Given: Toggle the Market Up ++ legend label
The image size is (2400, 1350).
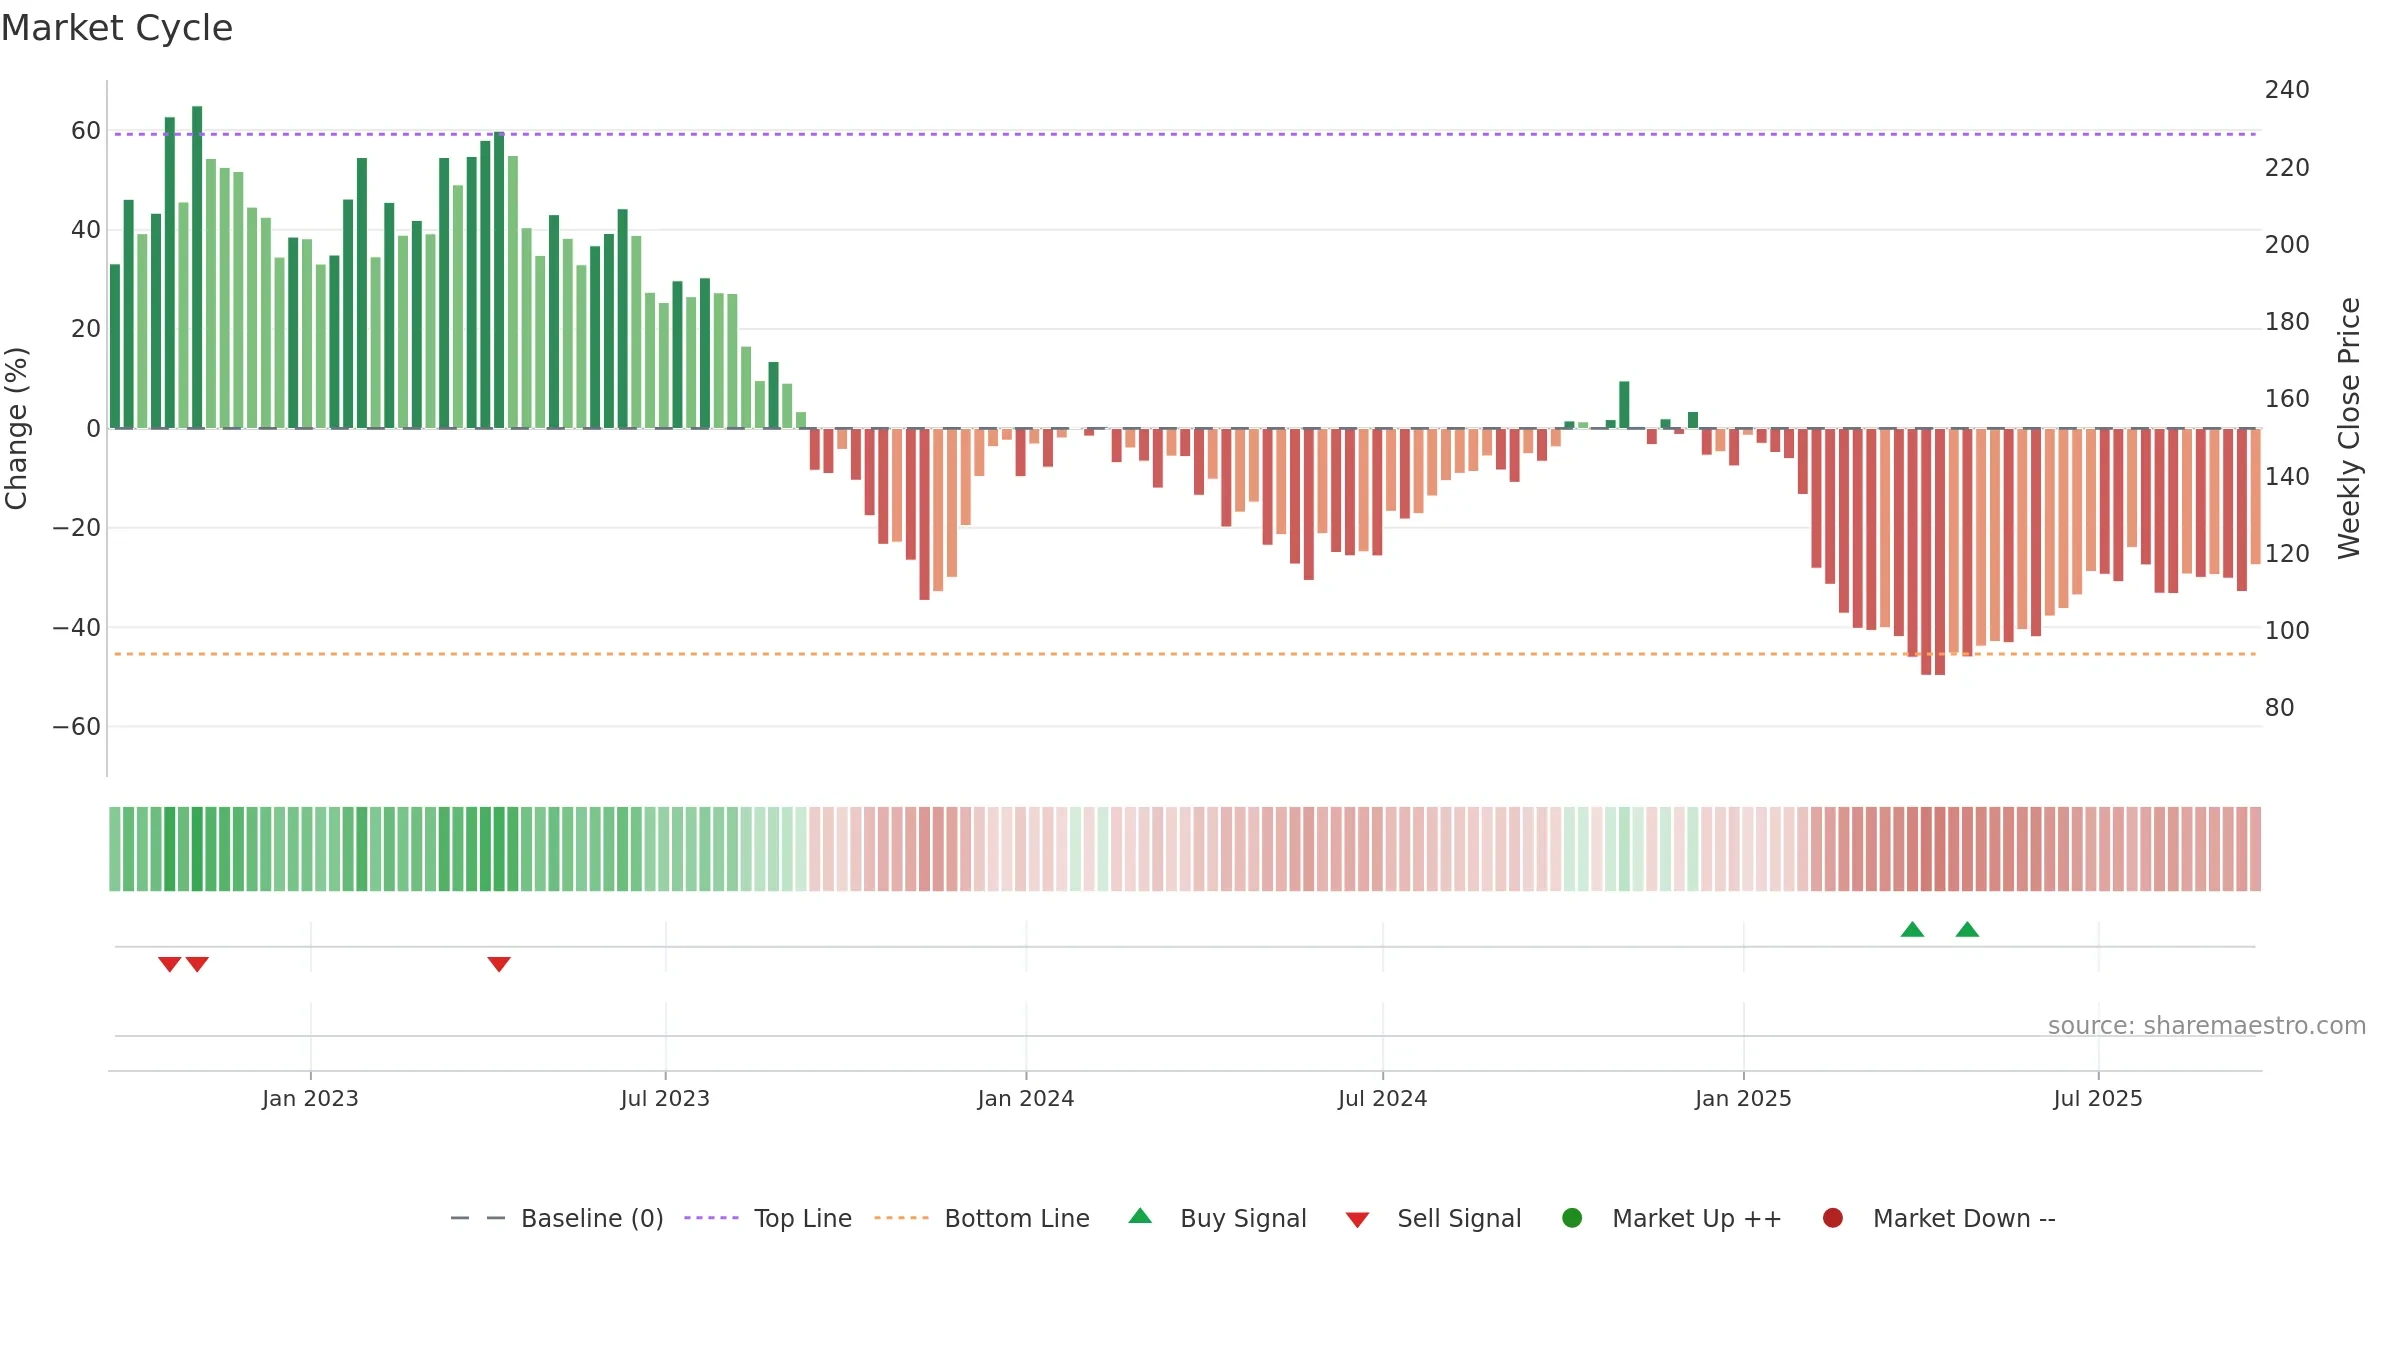Looking at the screenshot, I should 1697,1219.
